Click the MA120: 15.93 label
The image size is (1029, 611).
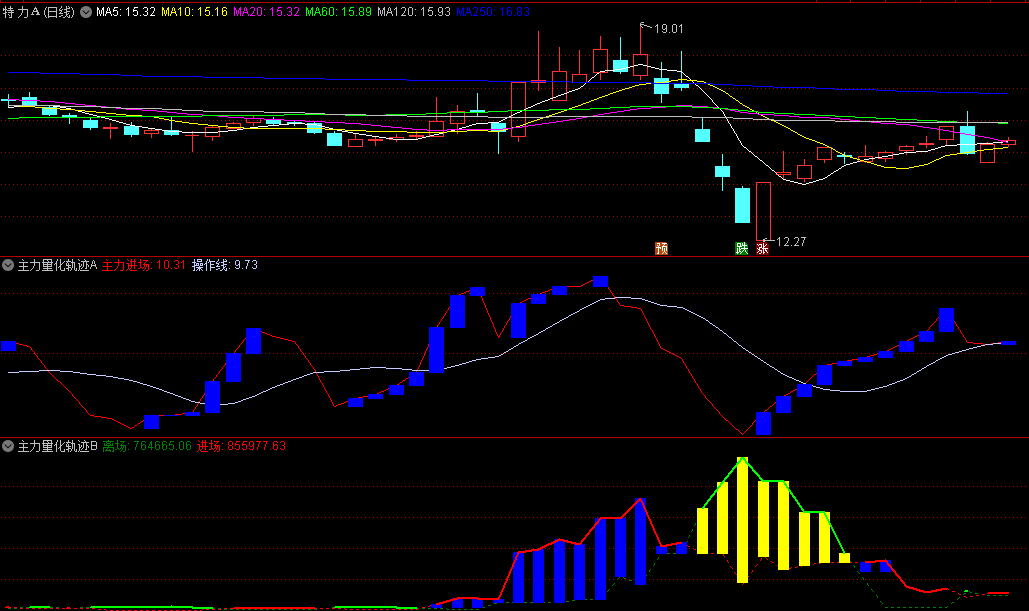coord(413,12)
